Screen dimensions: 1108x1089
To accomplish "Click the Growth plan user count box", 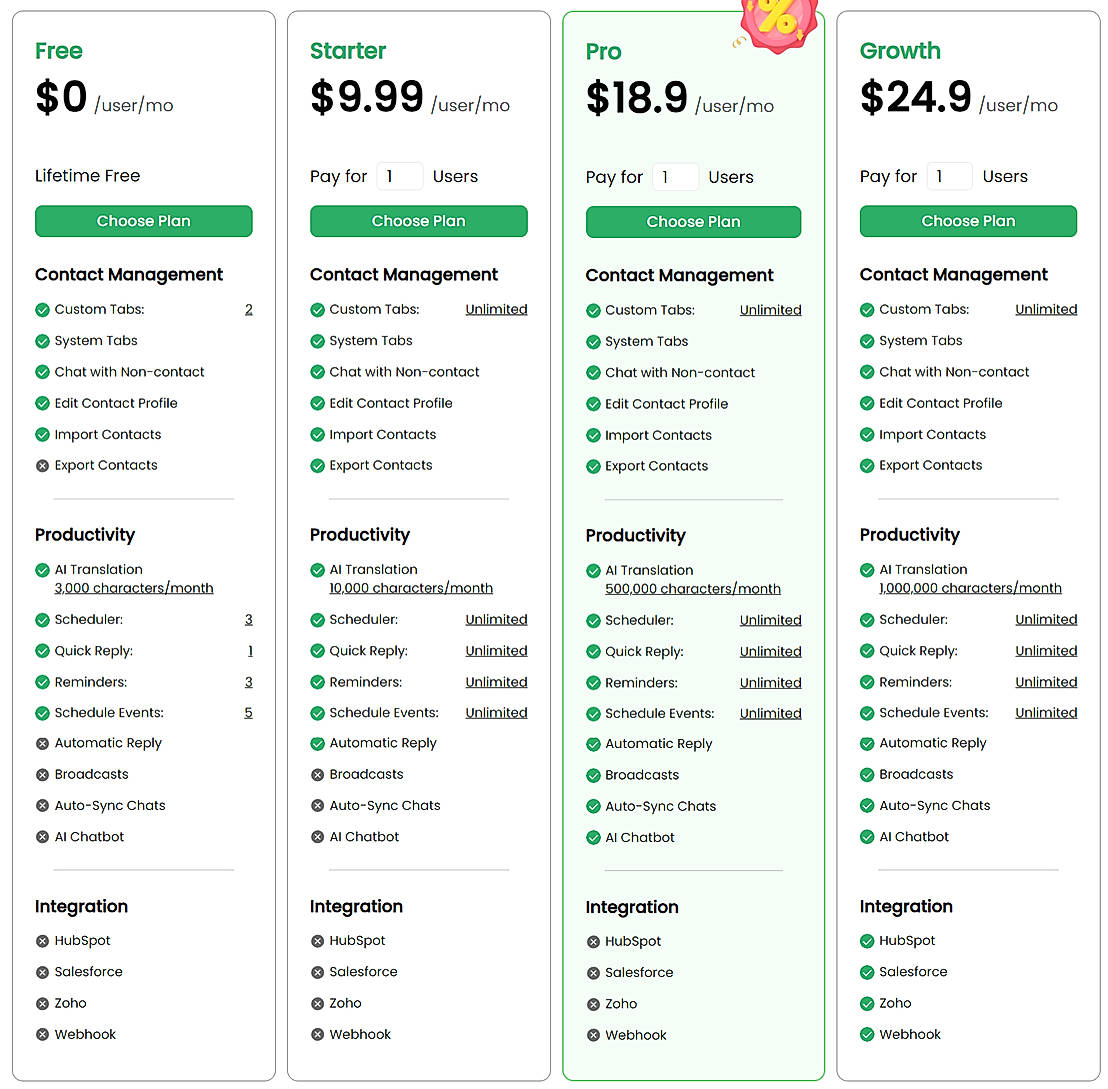I will (x=949, y=177).
